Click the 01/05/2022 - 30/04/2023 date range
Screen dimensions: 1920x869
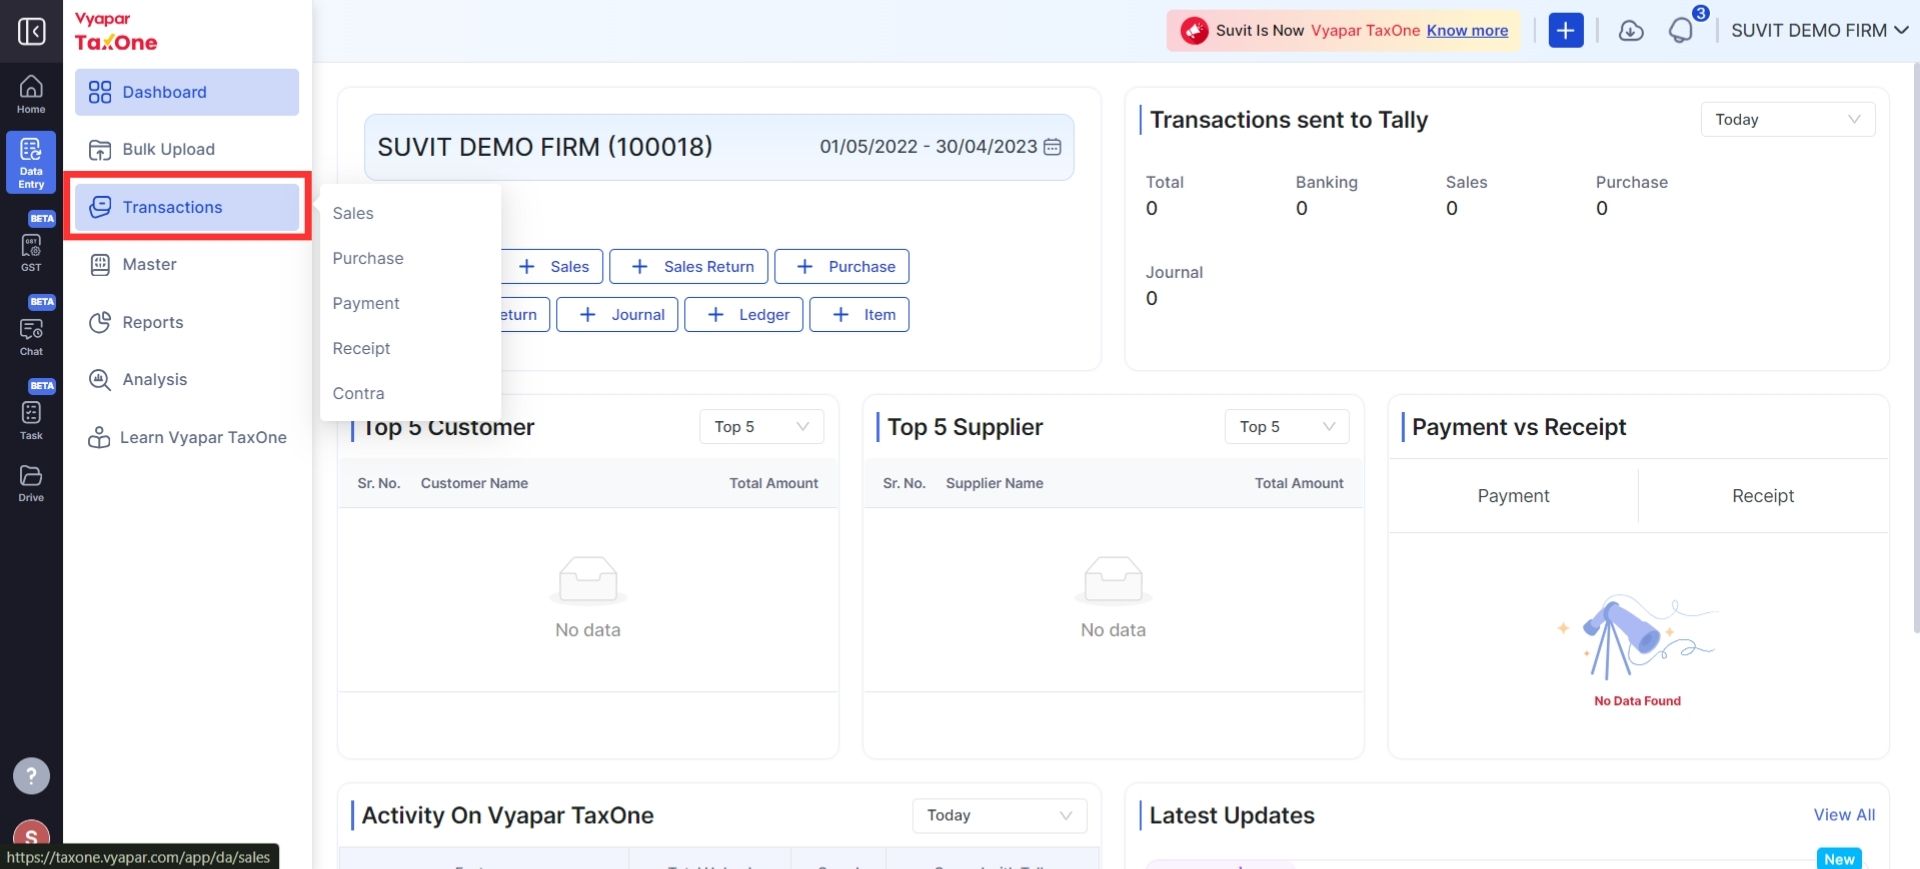pyautogui.click(x=928, y=147)
